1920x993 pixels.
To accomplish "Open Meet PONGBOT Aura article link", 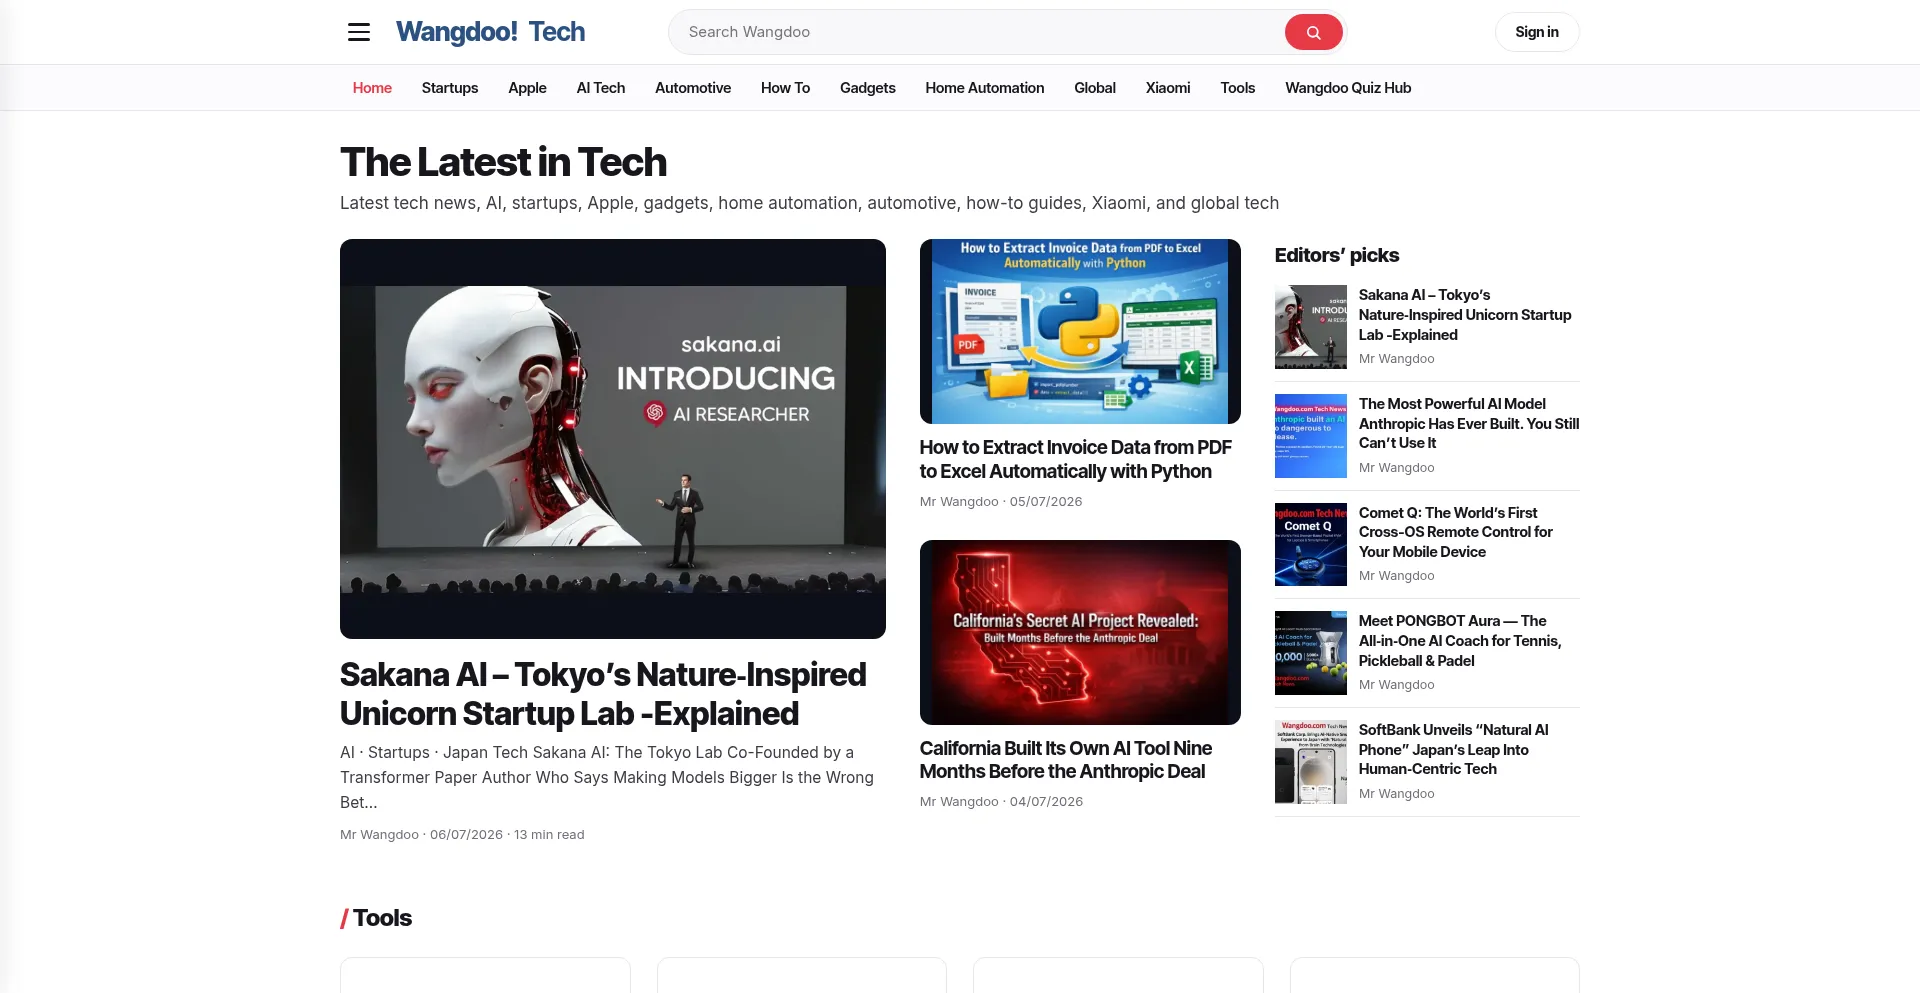I will (1460, 641).
